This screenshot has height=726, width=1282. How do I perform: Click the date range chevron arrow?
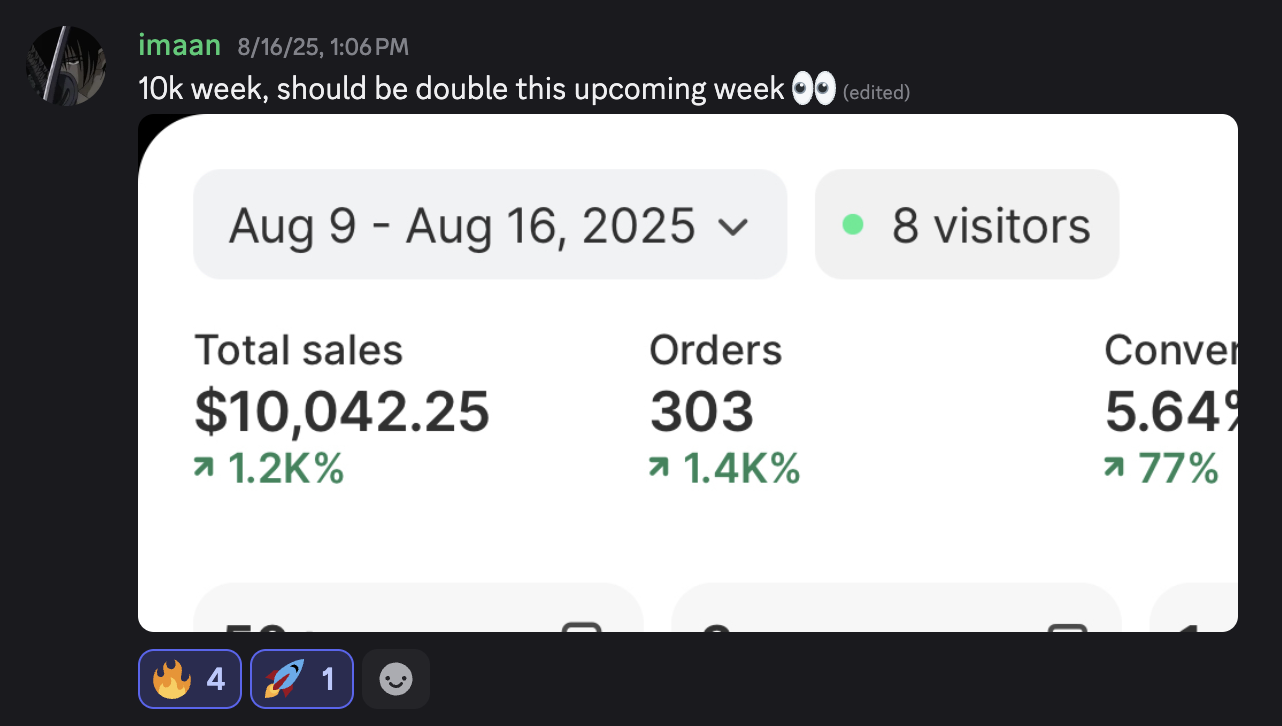(733, 227)
